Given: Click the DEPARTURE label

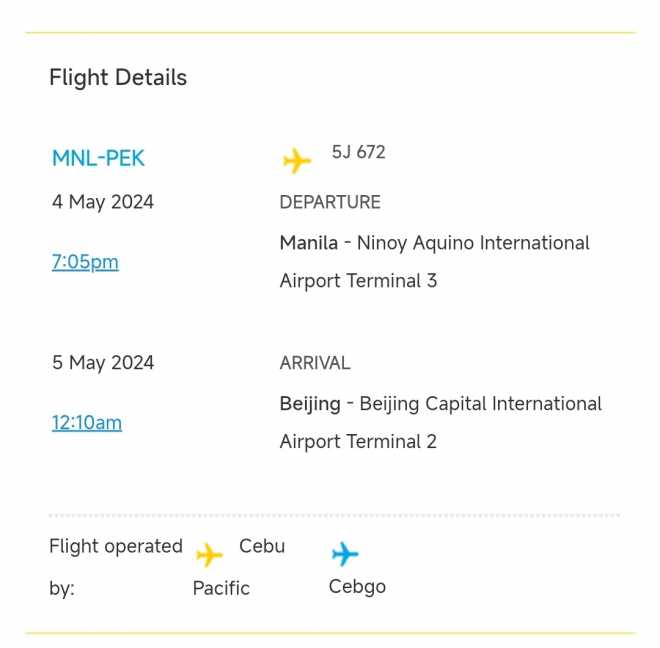Looking at the screenshot, I should 330,202.
